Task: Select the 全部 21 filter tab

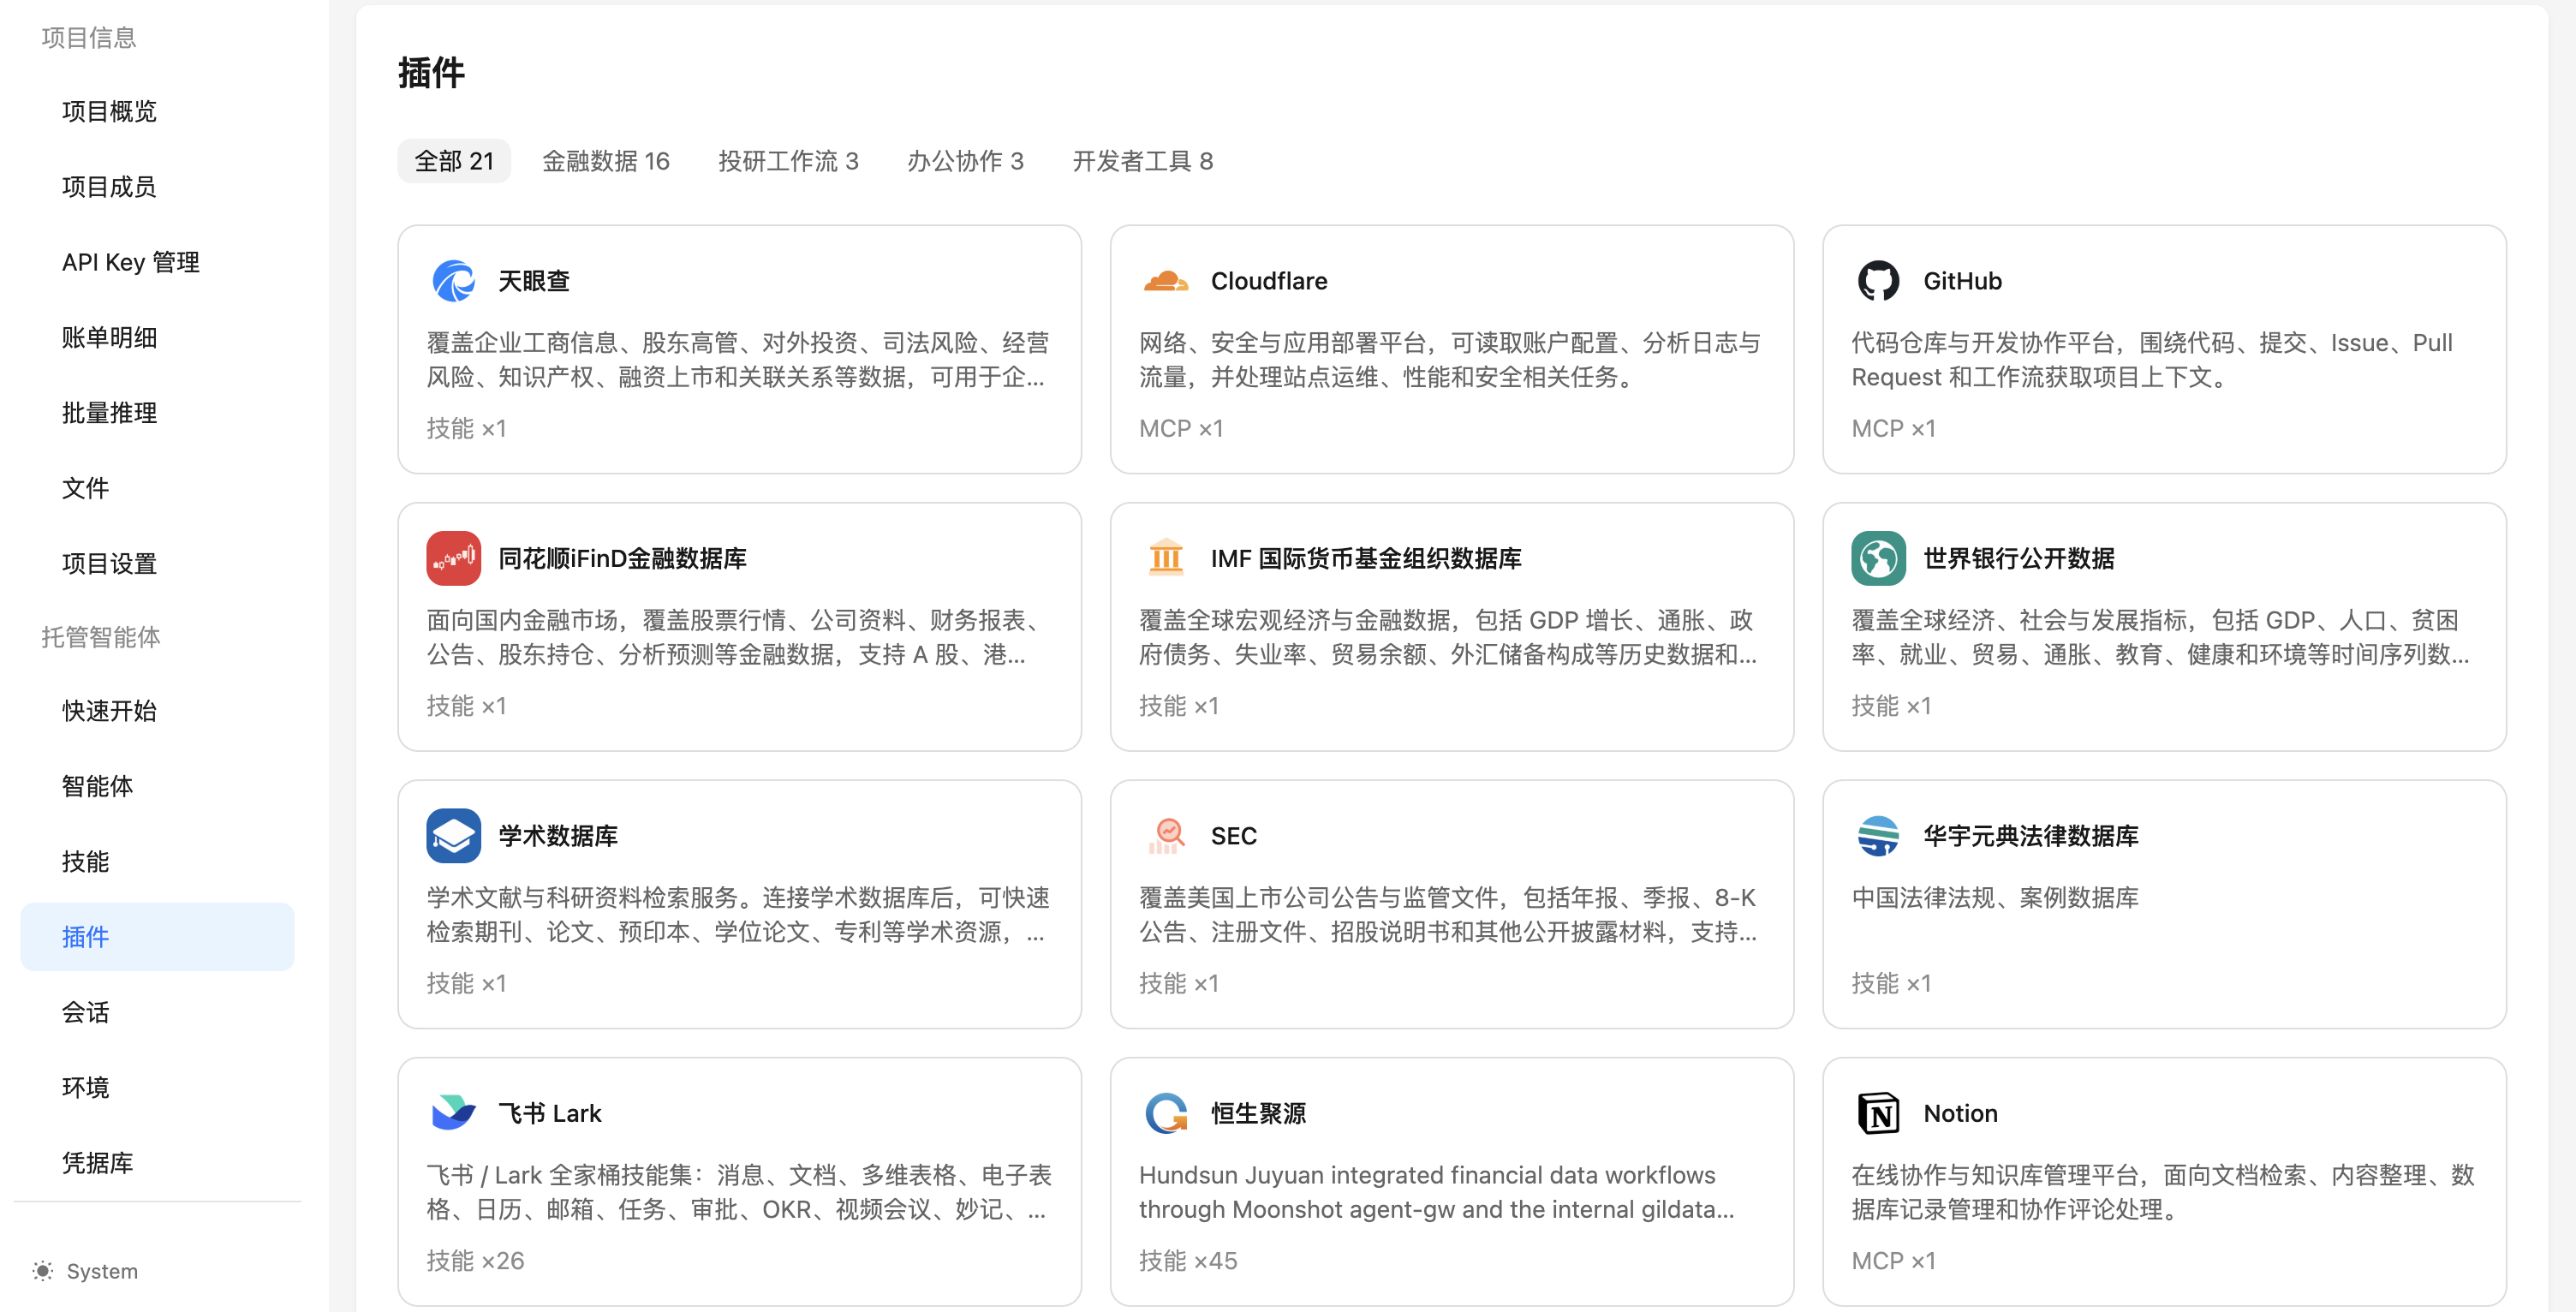Action: [x=454, y=161]
